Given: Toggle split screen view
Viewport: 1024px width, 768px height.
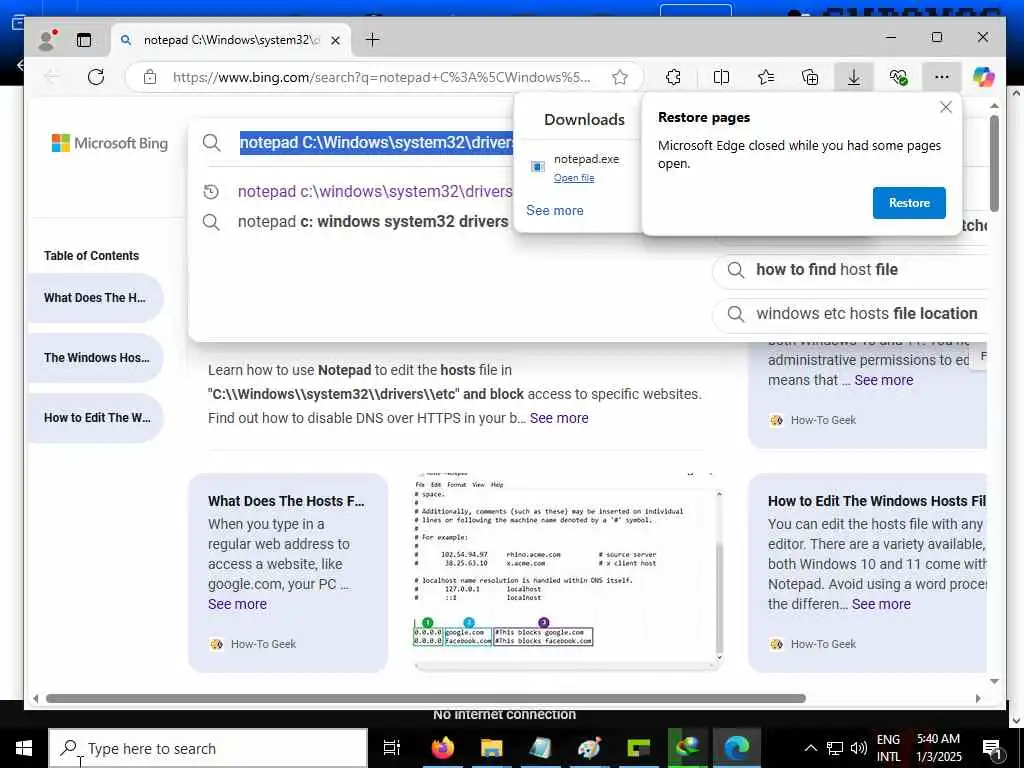Looking at the screenshot, I should click(721, 77).
